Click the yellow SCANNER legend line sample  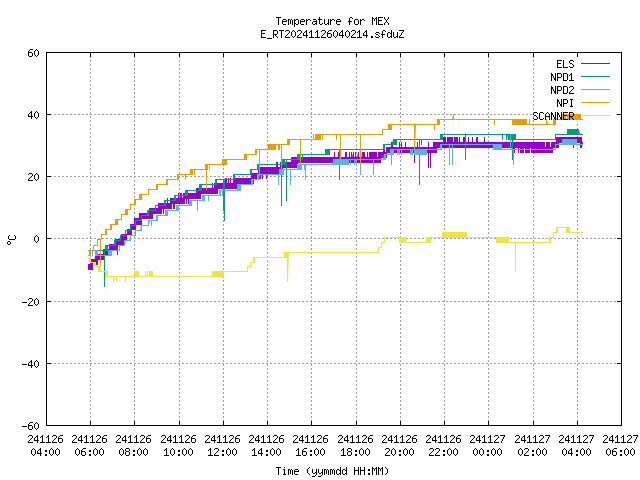(596, 116)
